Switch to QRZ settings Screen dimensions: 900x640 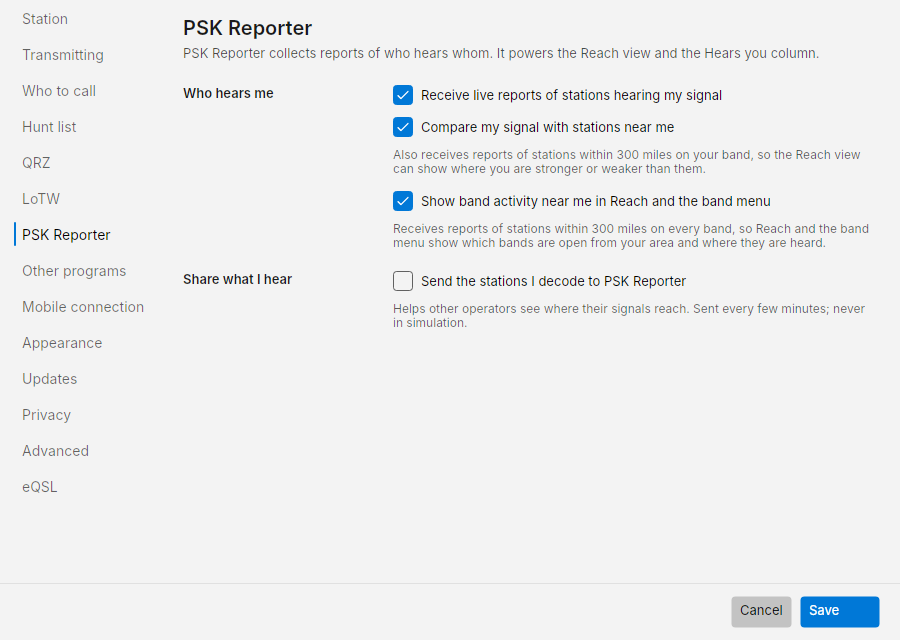point(36,163)
